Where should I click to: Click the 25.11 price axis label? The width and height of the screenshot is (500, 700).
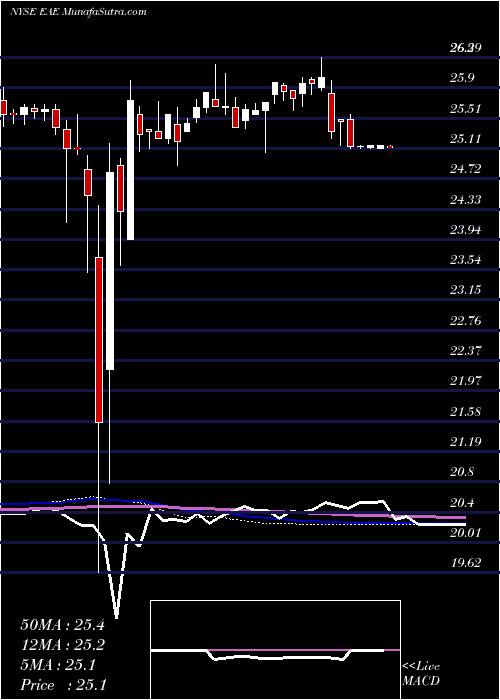pos(465,138)
